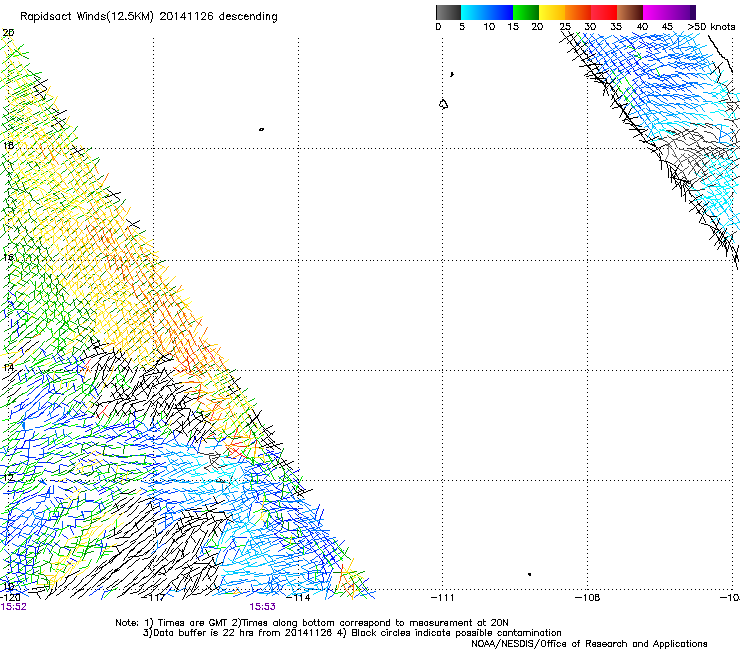Click the island outline near -111, 19N
Image resolution: width=740 pixels, height=650 pixels.
coord(443,104)
